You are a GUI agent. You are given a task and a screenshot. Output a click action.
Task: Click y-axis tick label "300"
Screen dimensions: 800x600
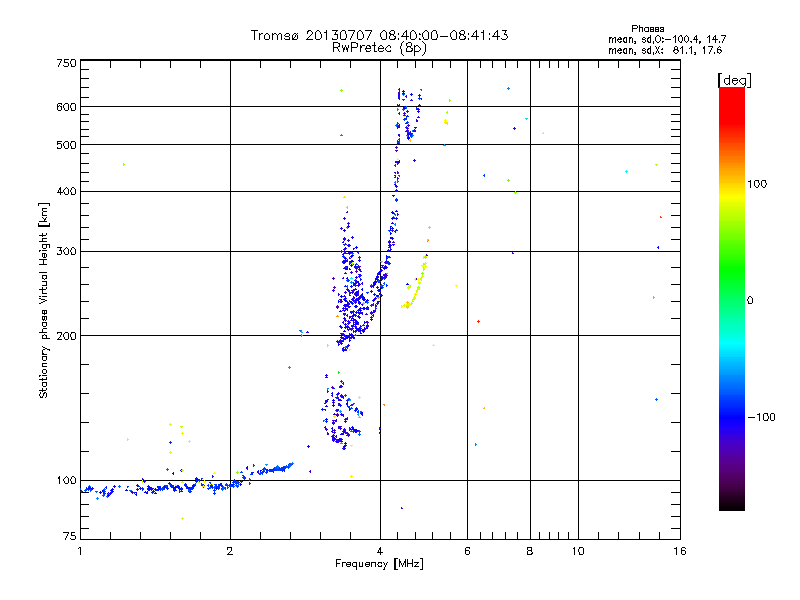[x=66, y=252]
